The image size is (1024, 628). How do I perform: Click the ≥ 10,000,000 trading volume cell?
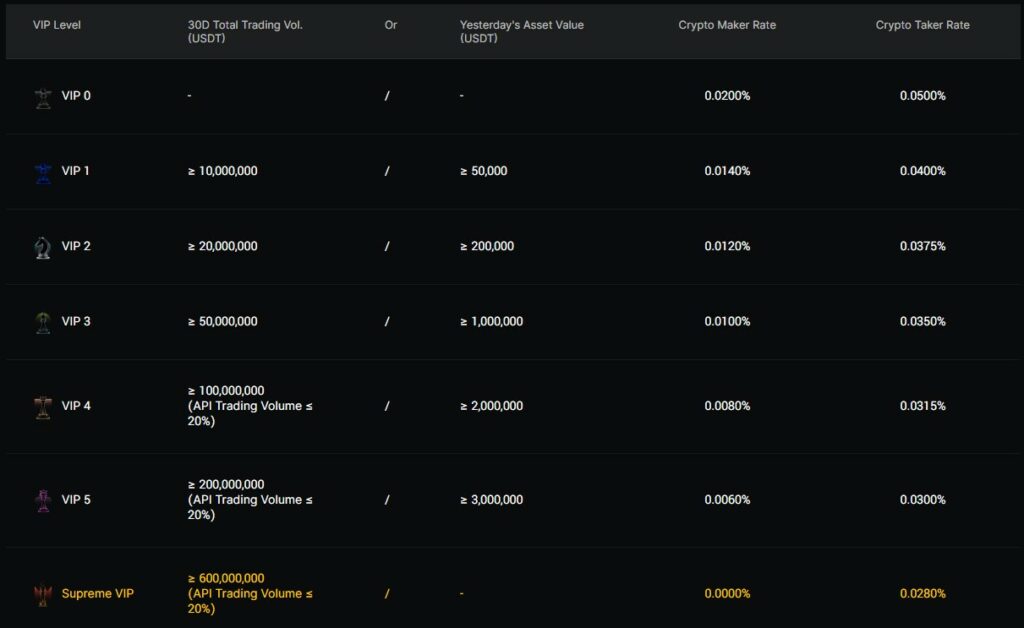223,171
